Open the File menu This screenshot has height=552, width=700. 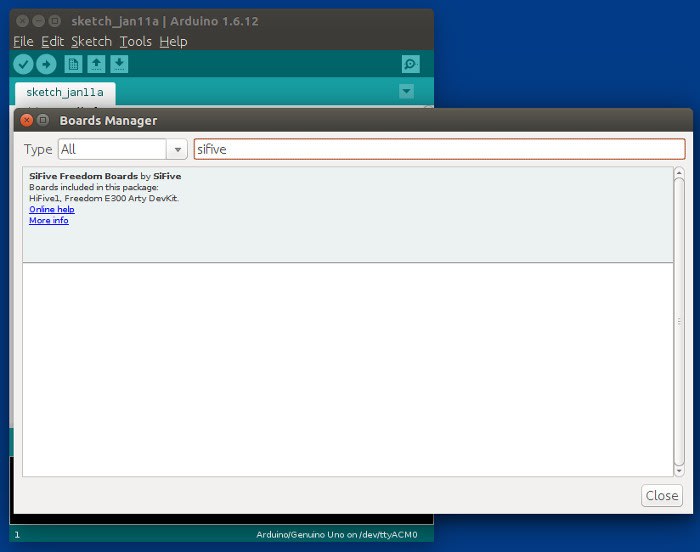pyautogui.click(x=23, y=42)
